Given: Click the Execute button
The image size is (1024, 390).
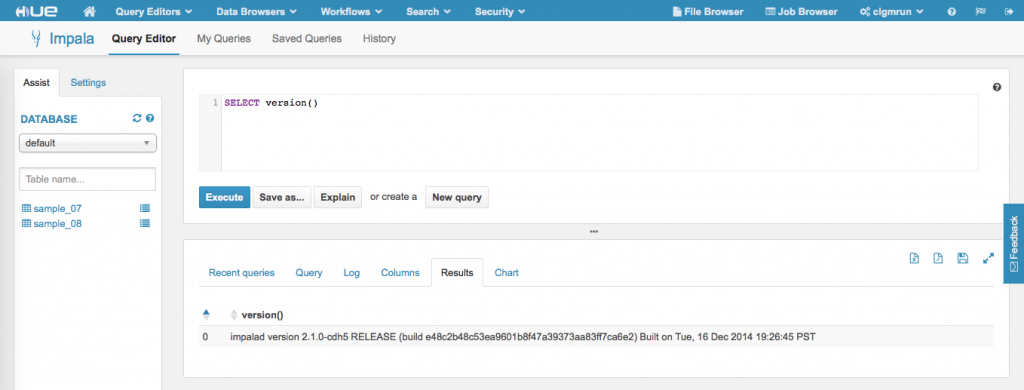Looking at the screenshot, I should 225,197.
